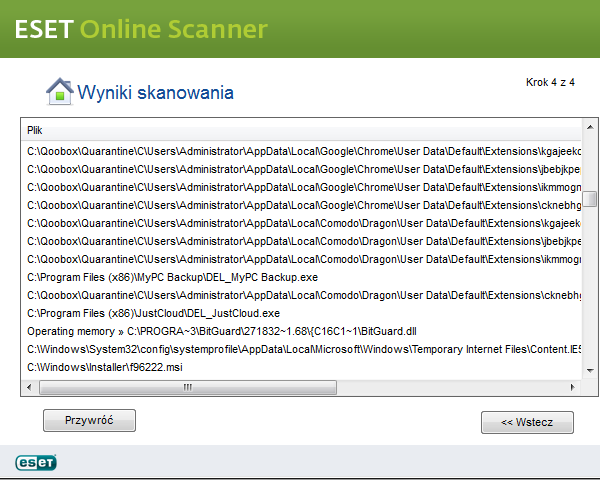Screen dimensions: 600x480
Task: Click the Przywróć button
Action: point(89,420)
